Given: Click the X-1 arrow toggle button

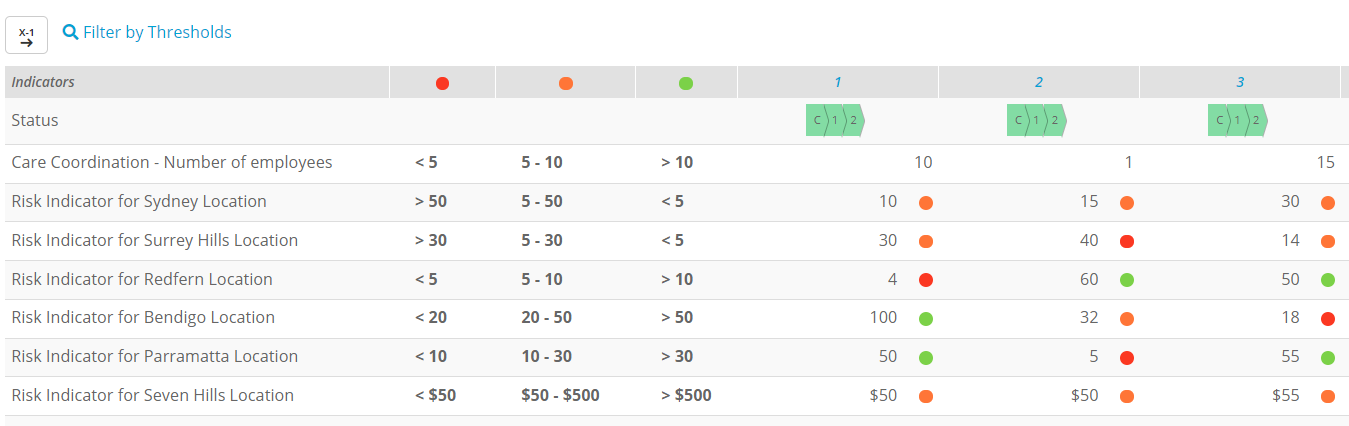Looking at the screenshot, I should (x=26, y=35).
